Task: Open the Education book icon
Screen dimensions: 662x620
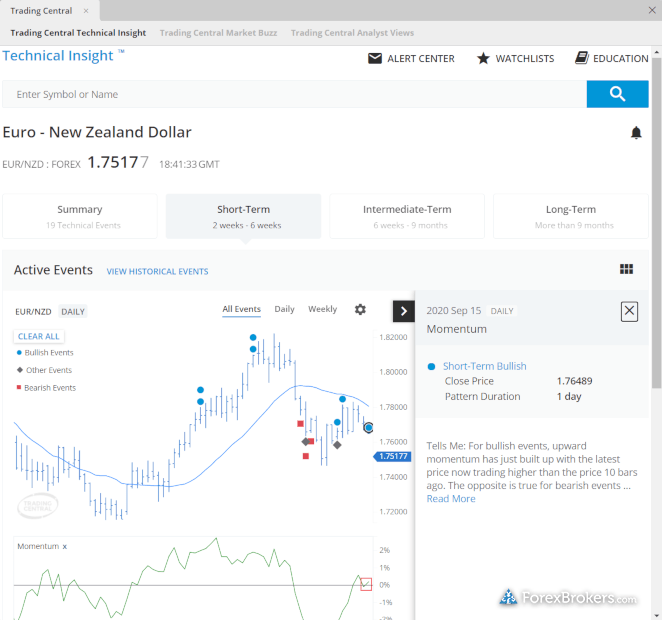Action: 582,58
